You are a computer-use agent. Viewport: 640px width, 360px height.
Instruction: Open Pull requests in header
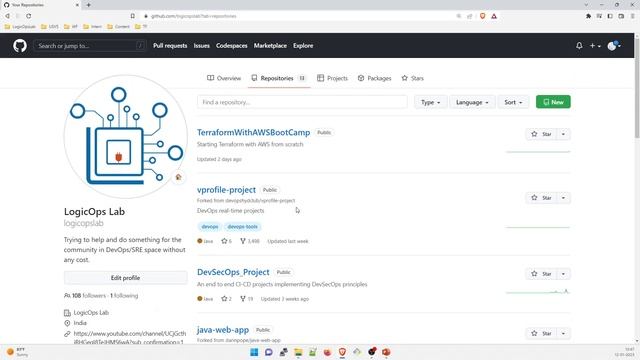point(170,46)
